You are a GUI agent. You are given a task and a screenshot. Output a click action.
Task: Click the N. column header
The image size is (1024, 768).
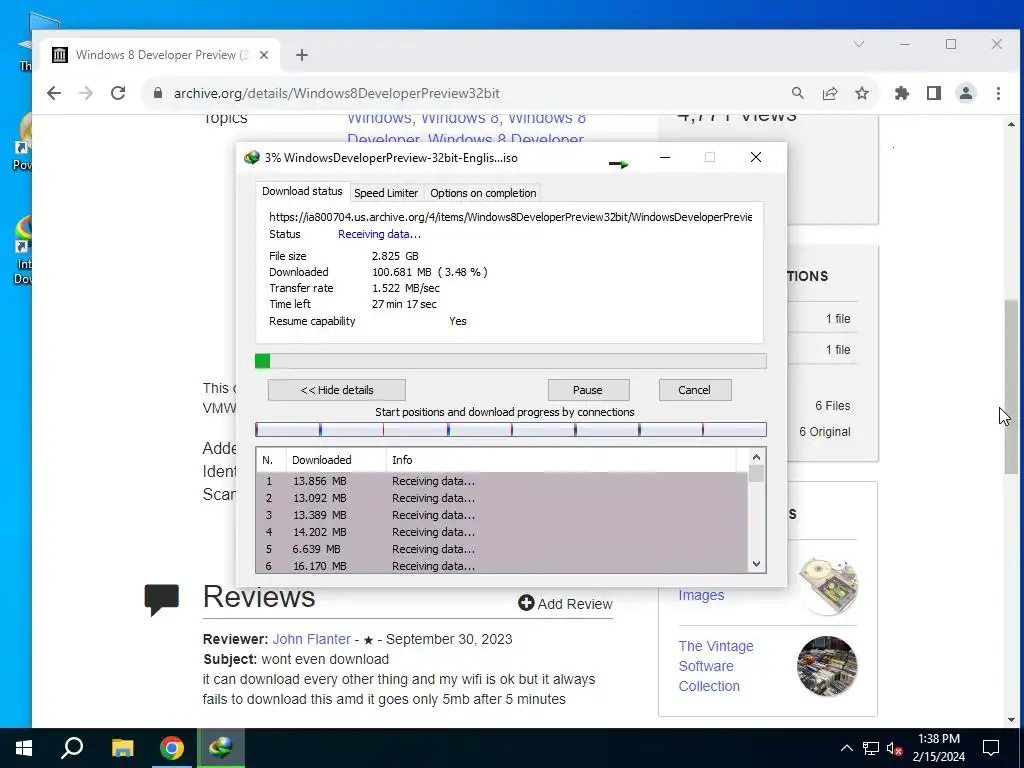click(271, 460)
